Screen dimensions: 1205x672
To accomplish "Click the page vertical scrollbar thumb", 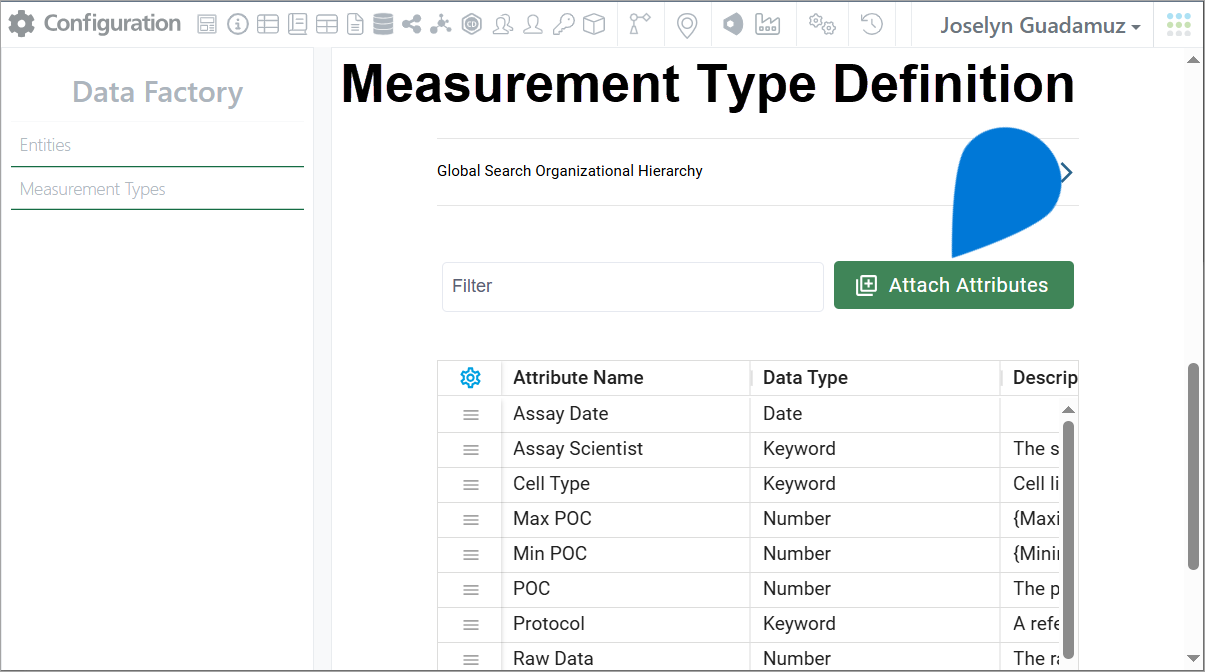I will pyautogui.click(x=1193, y=466).
